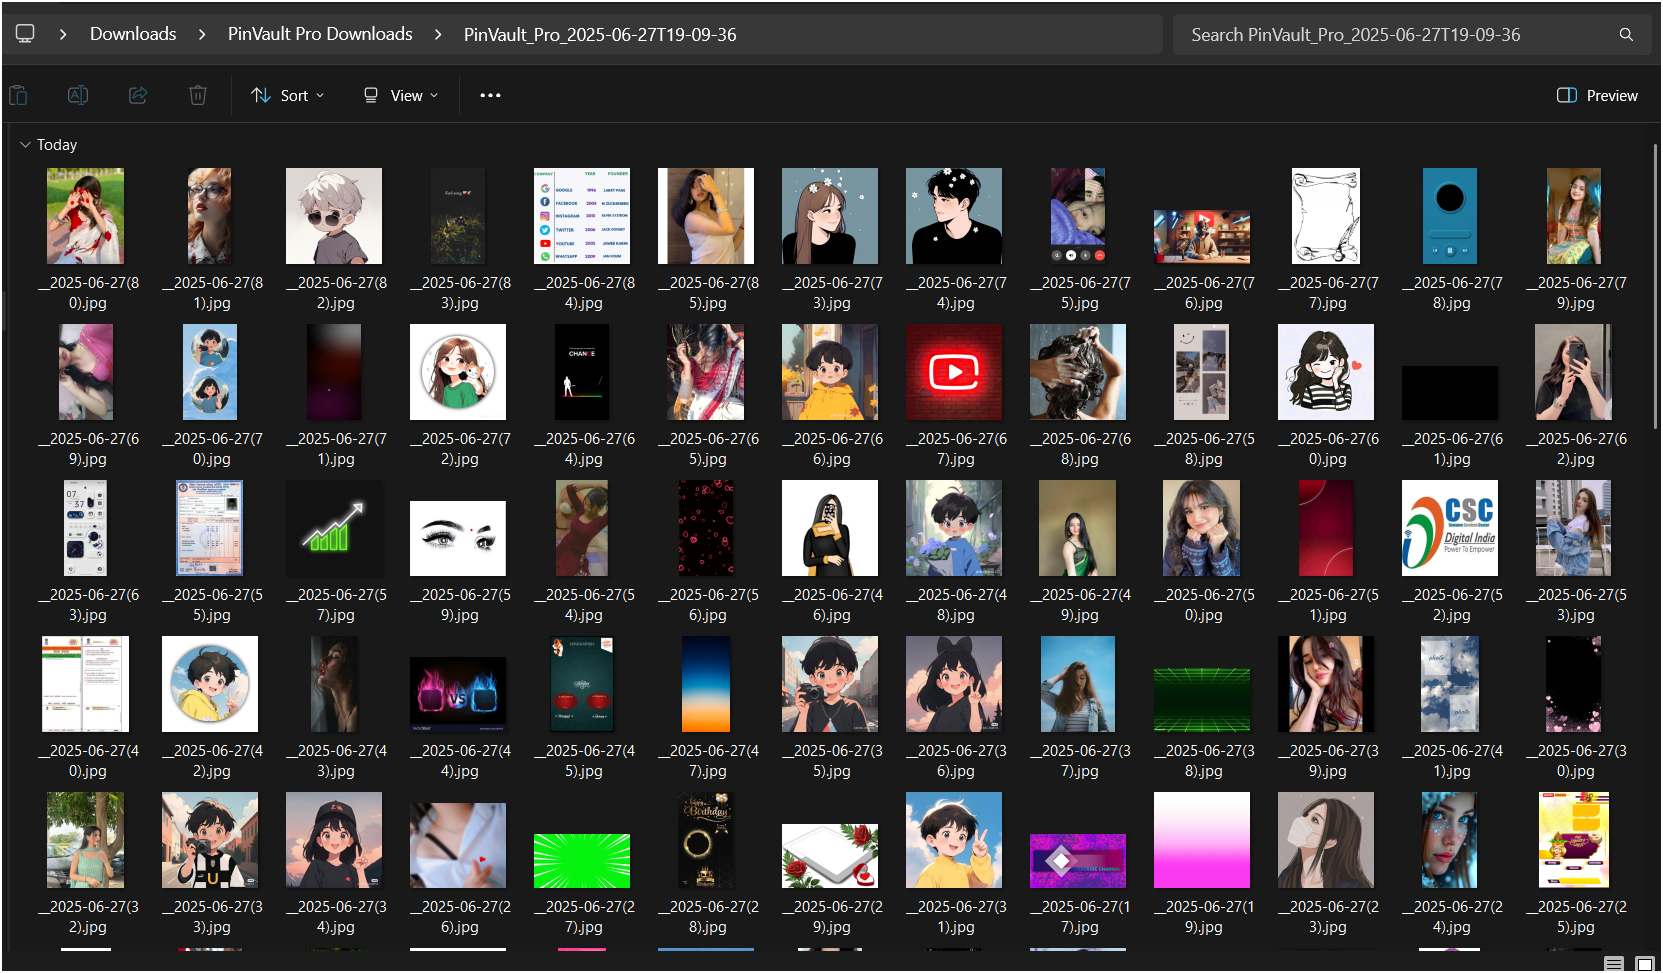
Task: Click file name _2025-06-27(69).jpg
Action: click(x=88, y=449)
